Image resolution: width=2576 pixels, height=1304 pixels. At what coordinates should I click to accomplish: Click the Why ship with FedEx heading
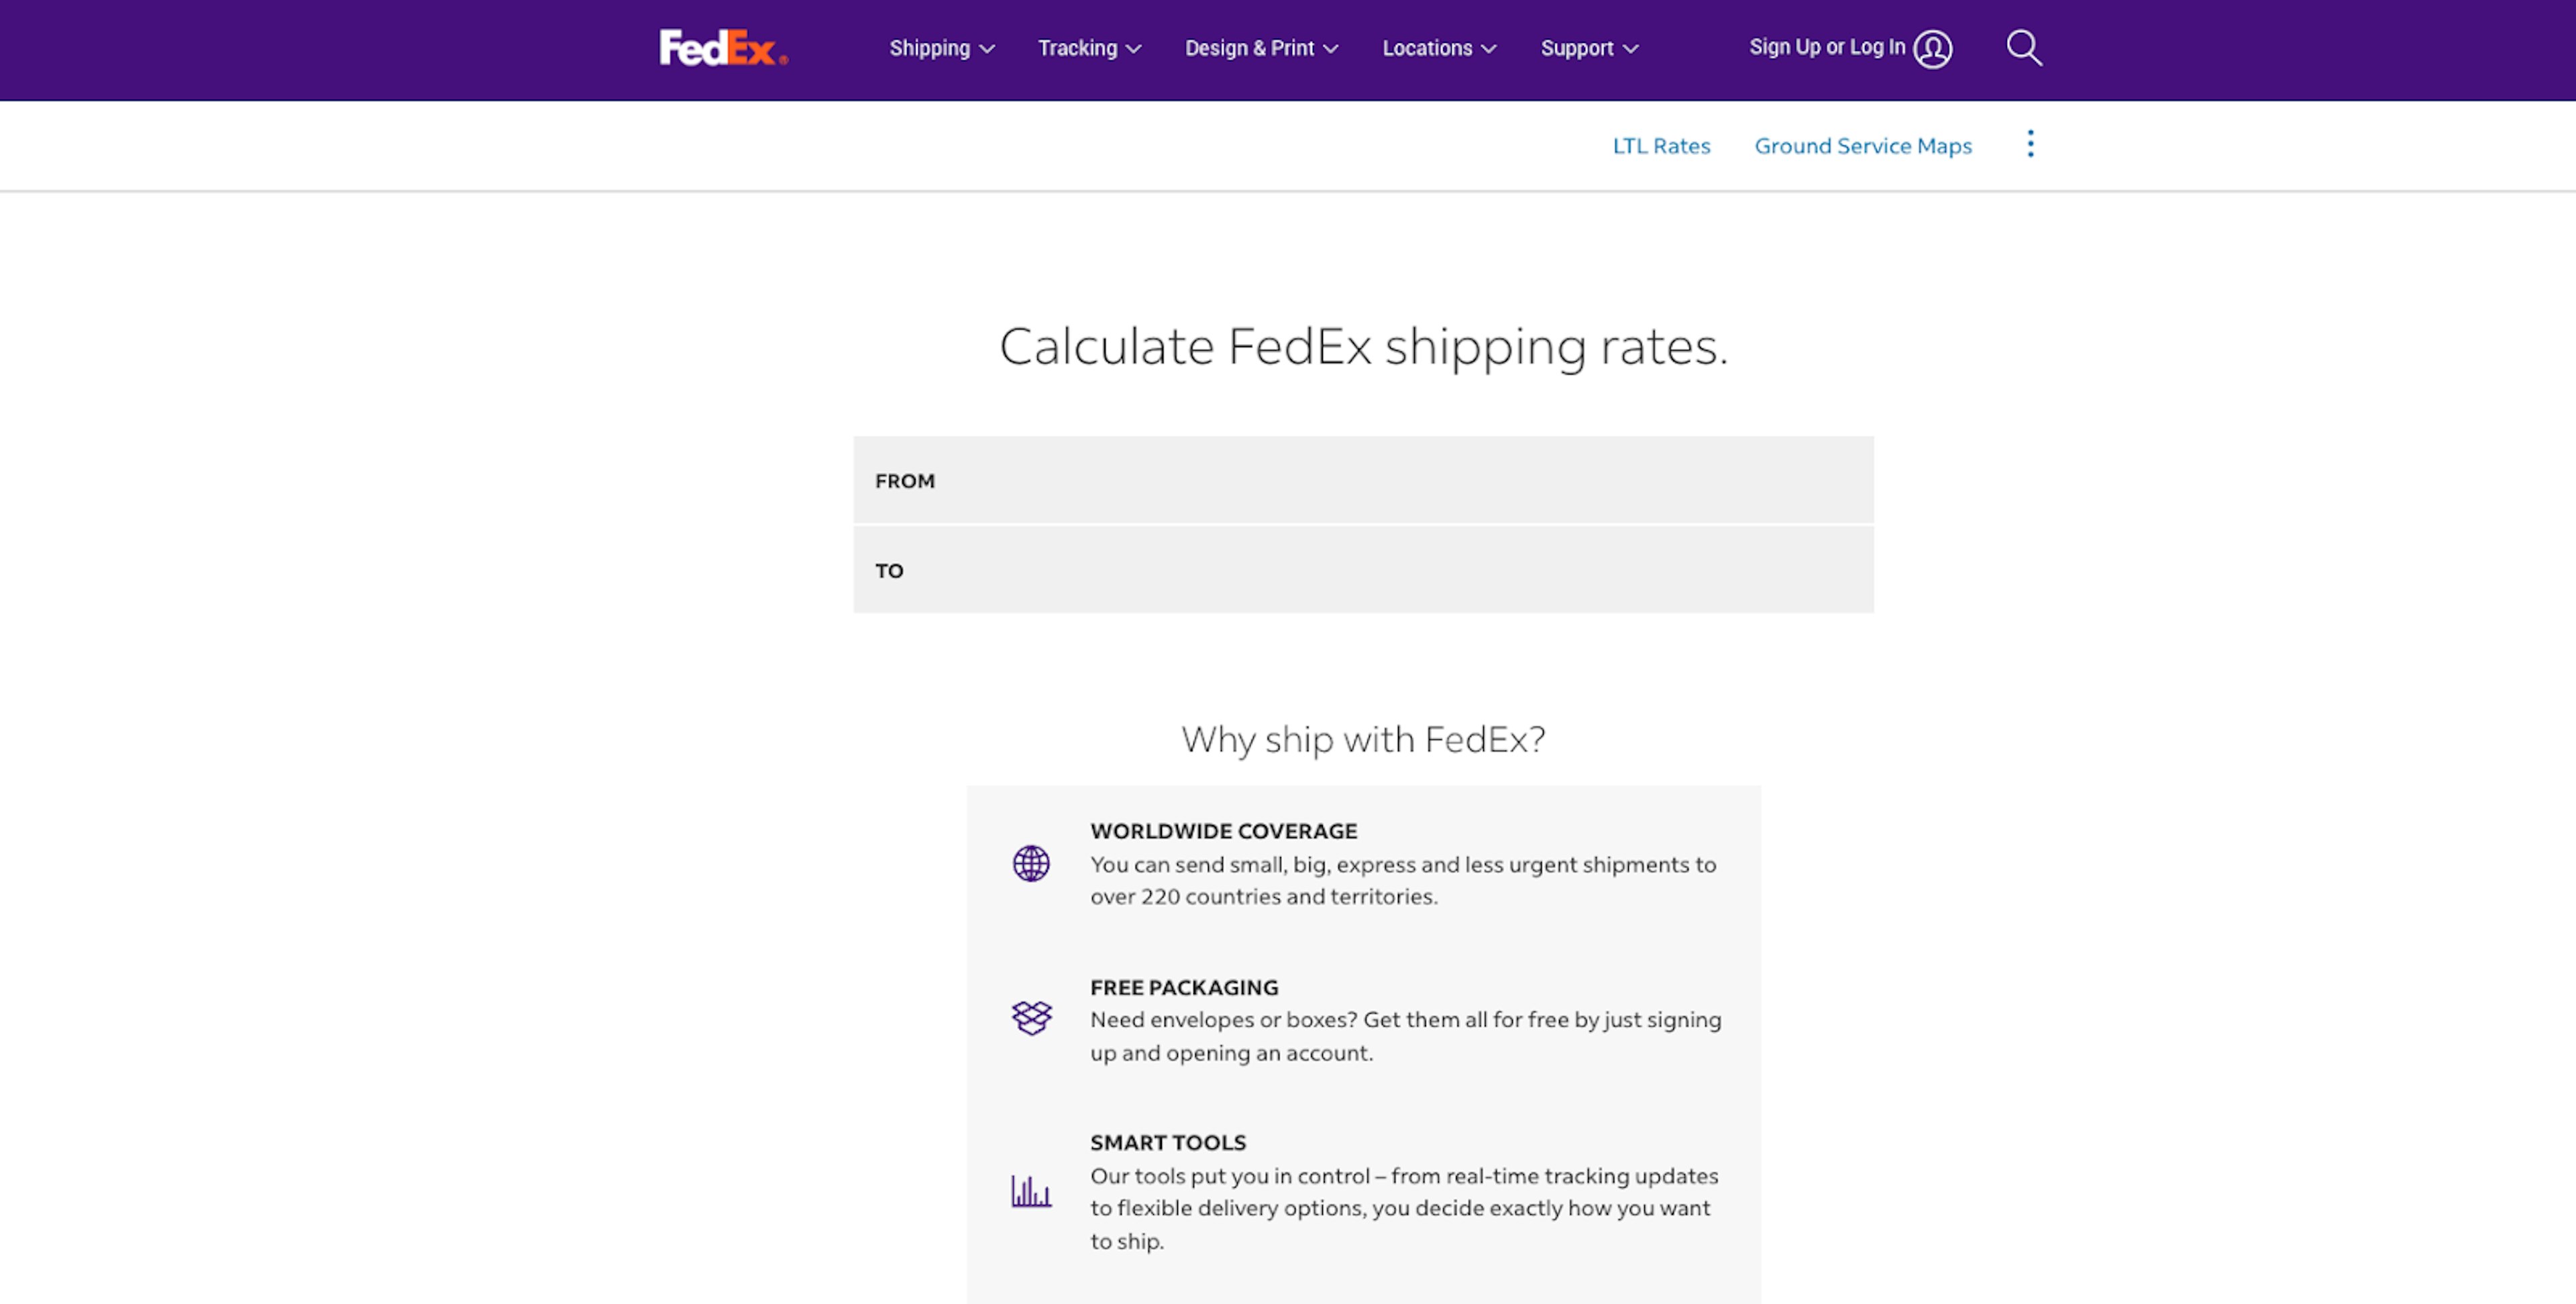(x=1362, y=739)
